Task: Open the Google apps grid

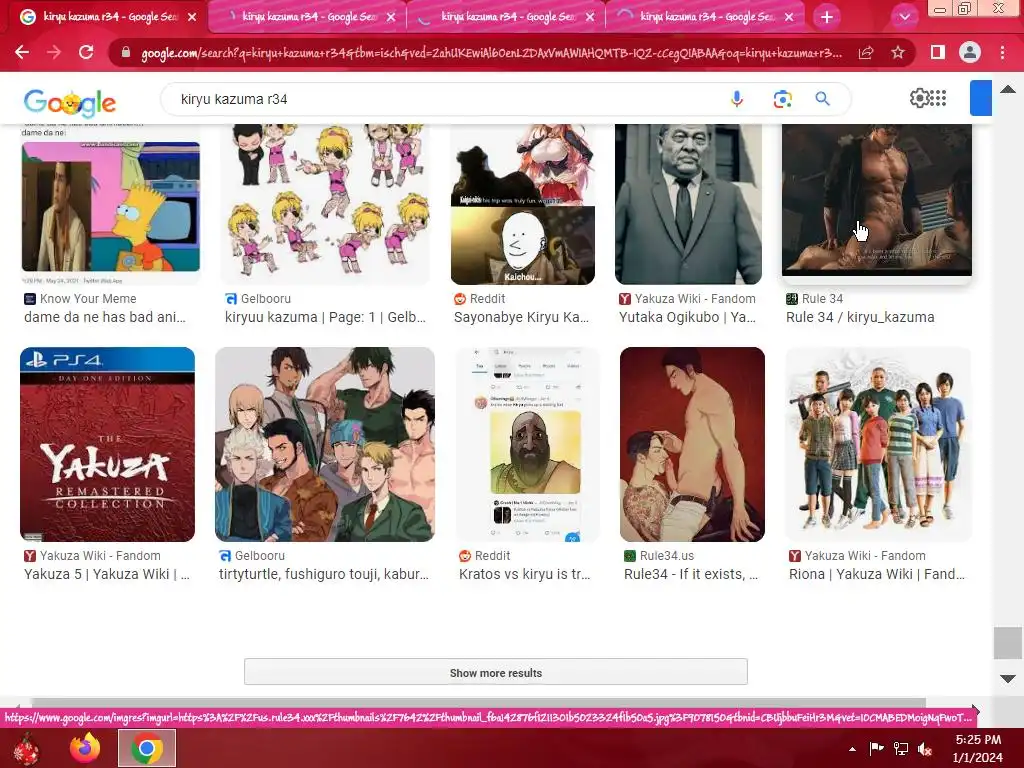Action: click(x=938, y=98)
